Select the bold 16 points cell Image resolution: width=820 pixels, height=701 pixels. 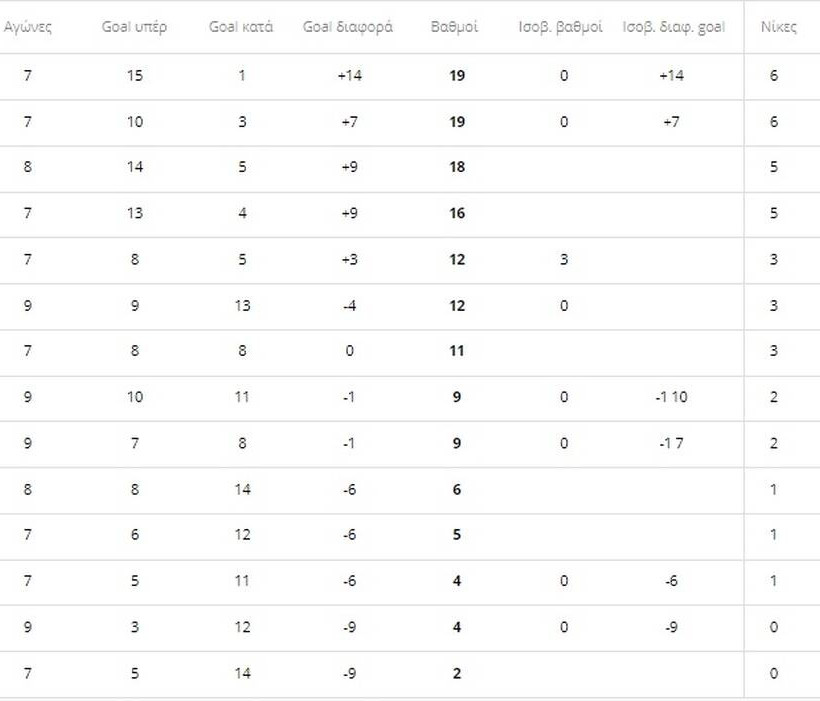point(457,213)
